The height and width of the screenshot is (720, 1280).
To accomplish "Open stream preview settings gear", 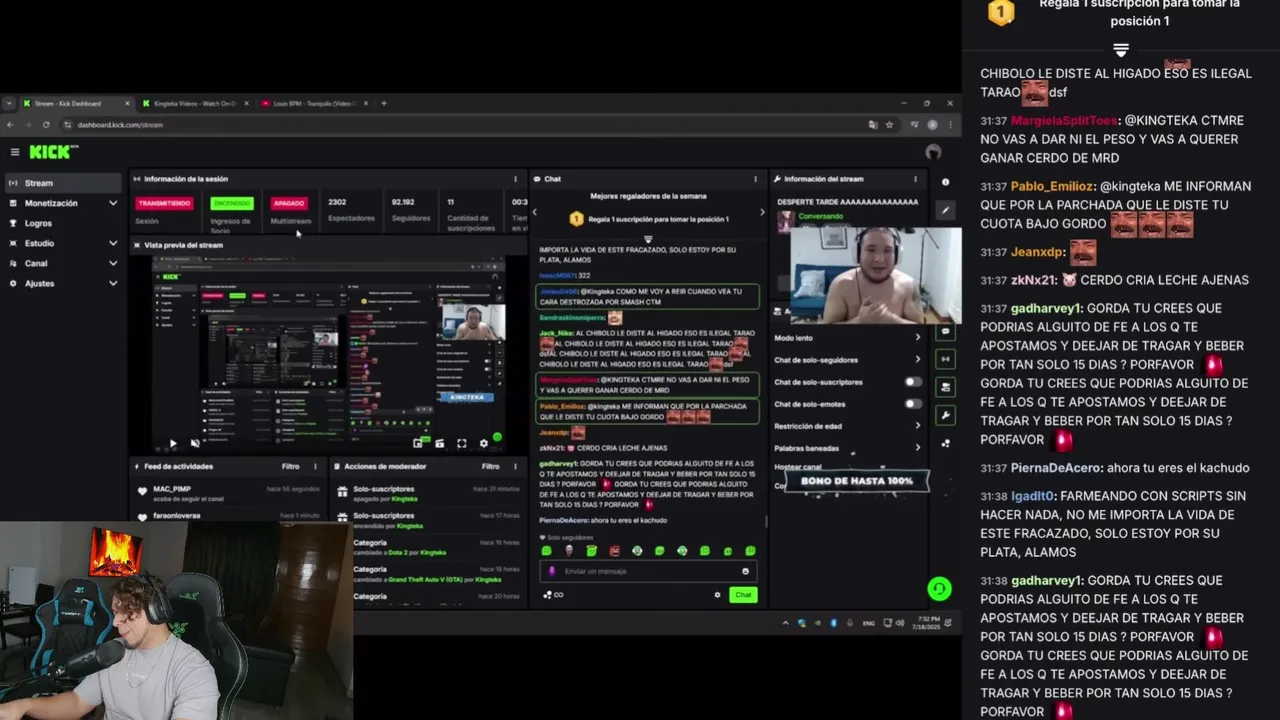I will click(x=484, y=443).
